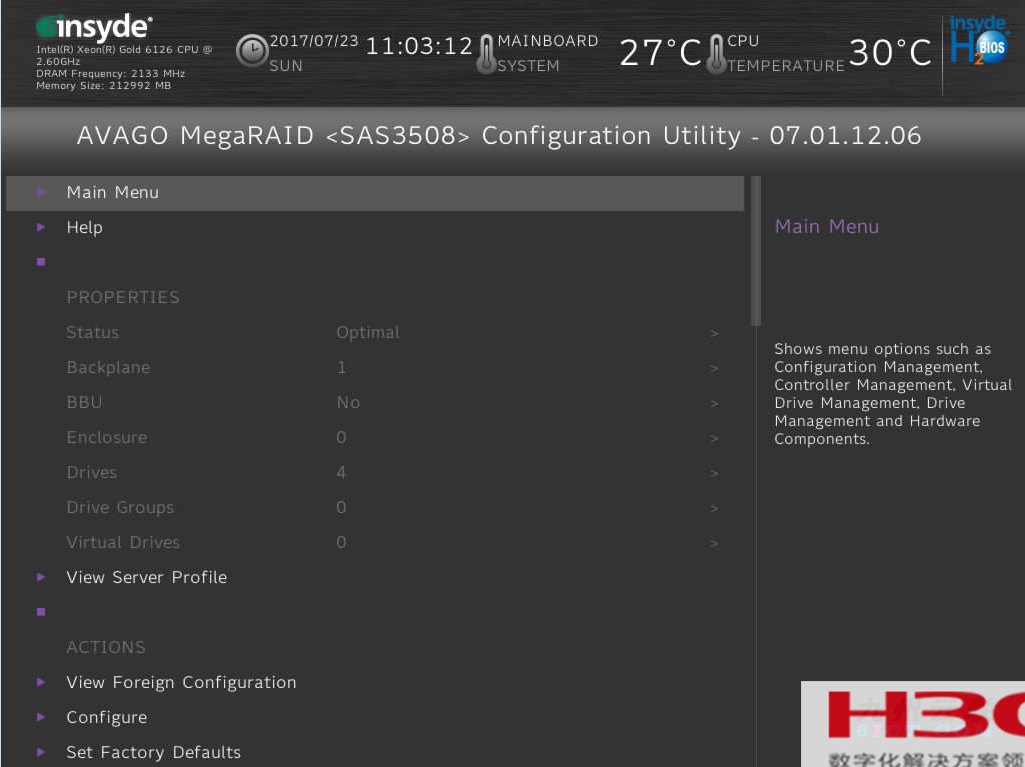Click the mainboard thermometer icon
Screen dimensions: 1025x767
[x=486, y=54]
